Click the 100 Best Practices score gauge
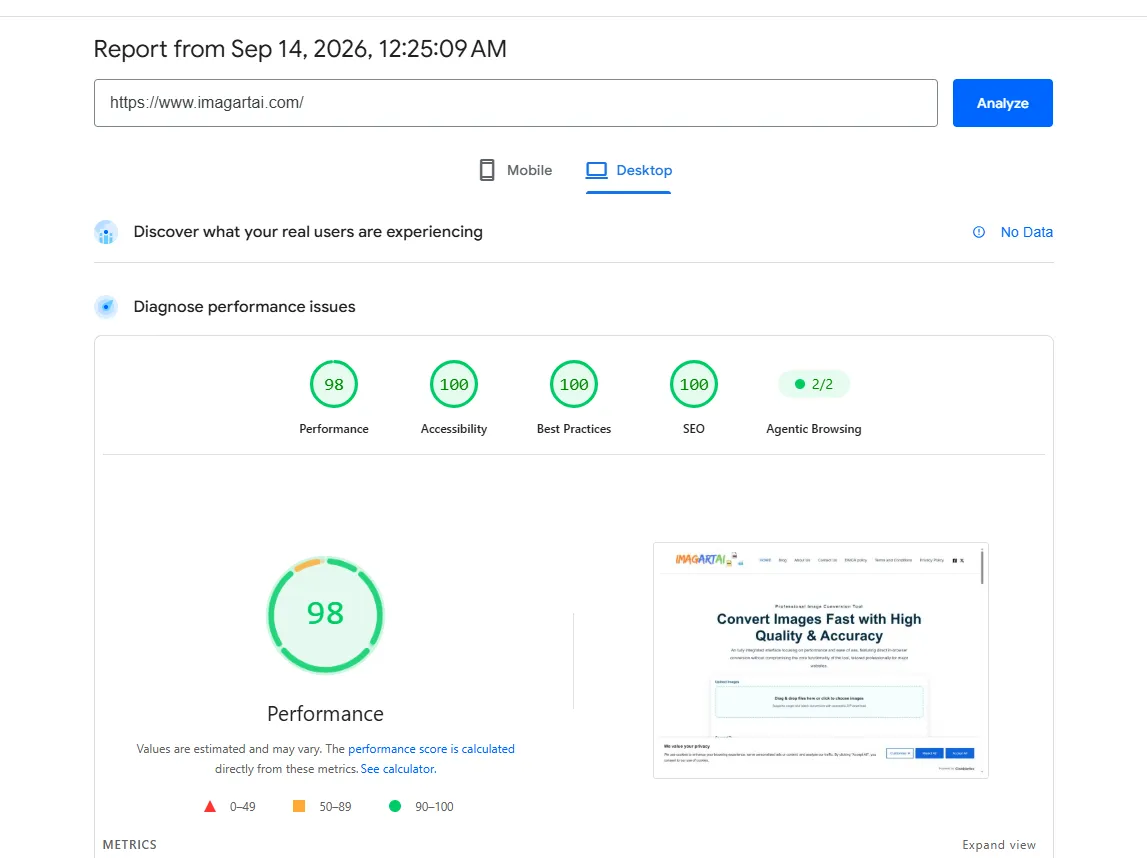 pos(574,384)
